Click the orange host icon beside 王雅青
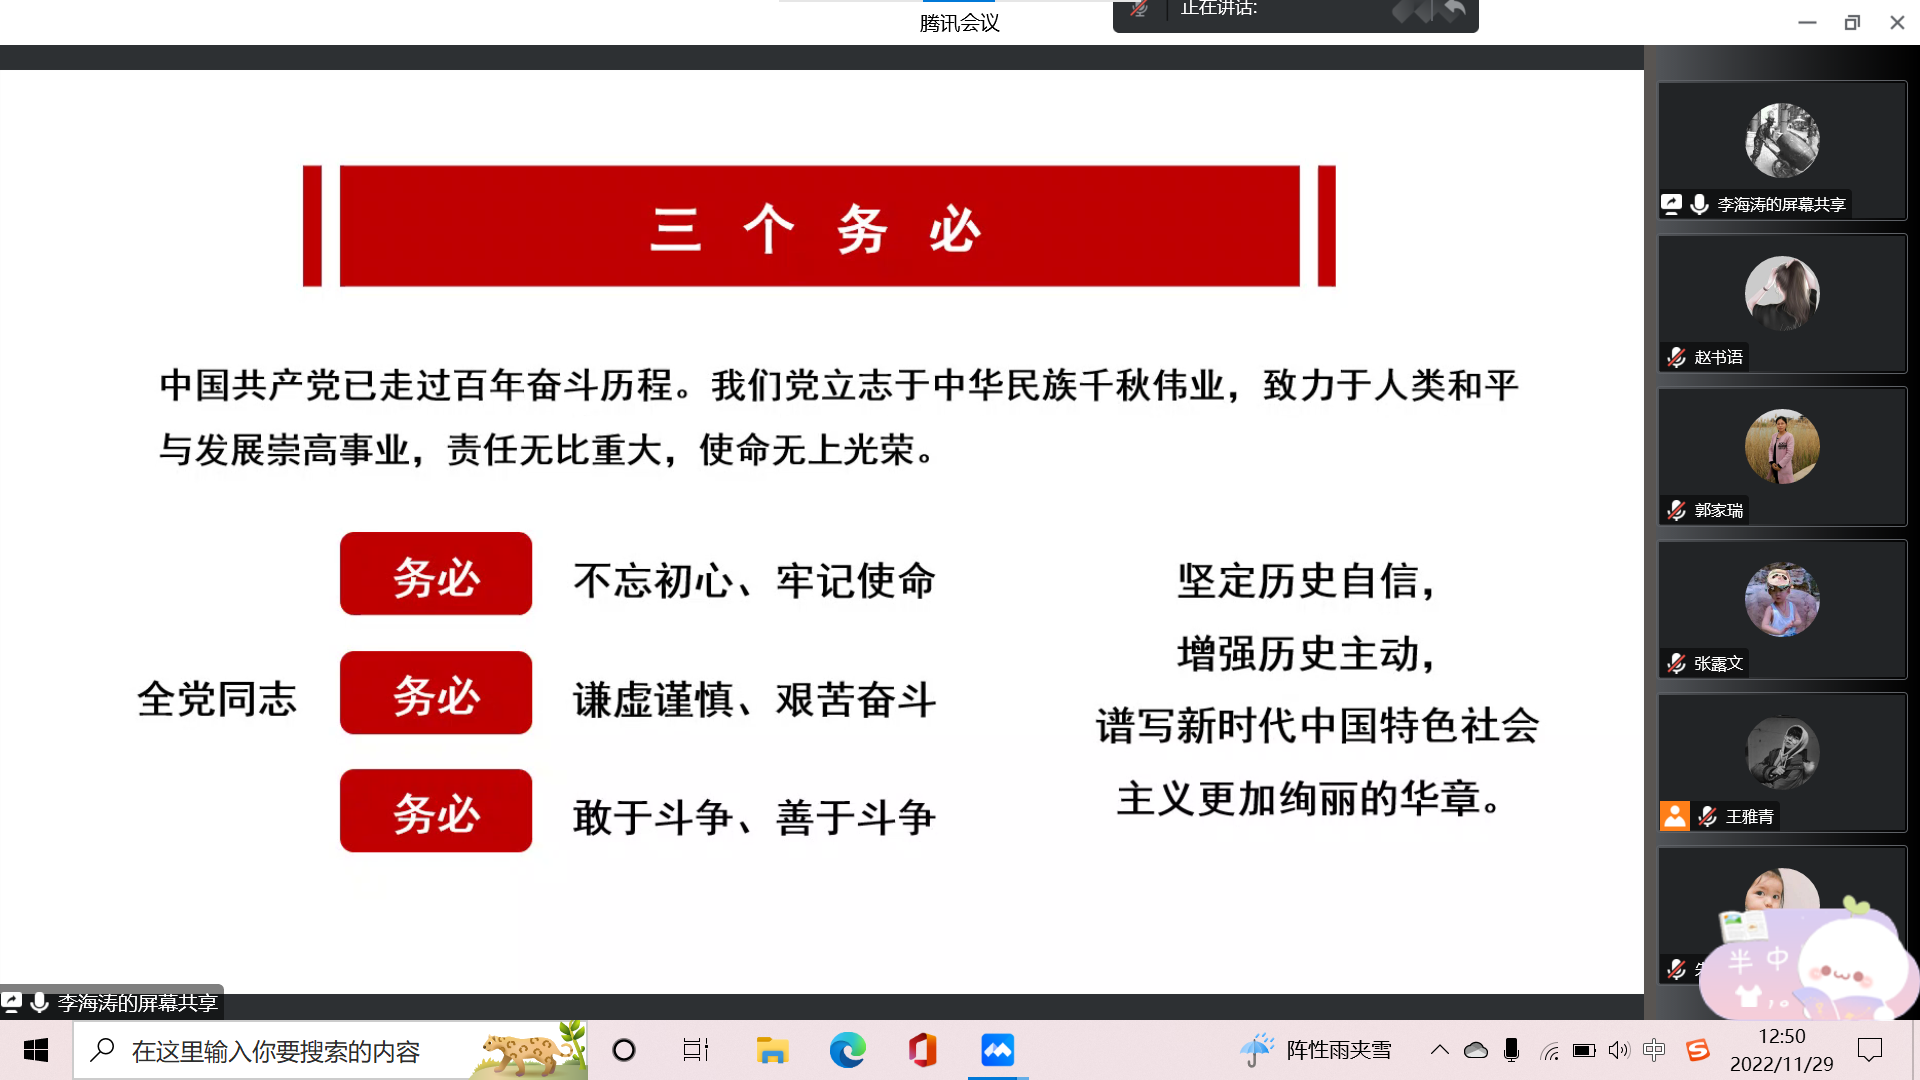 point(1675,816)
